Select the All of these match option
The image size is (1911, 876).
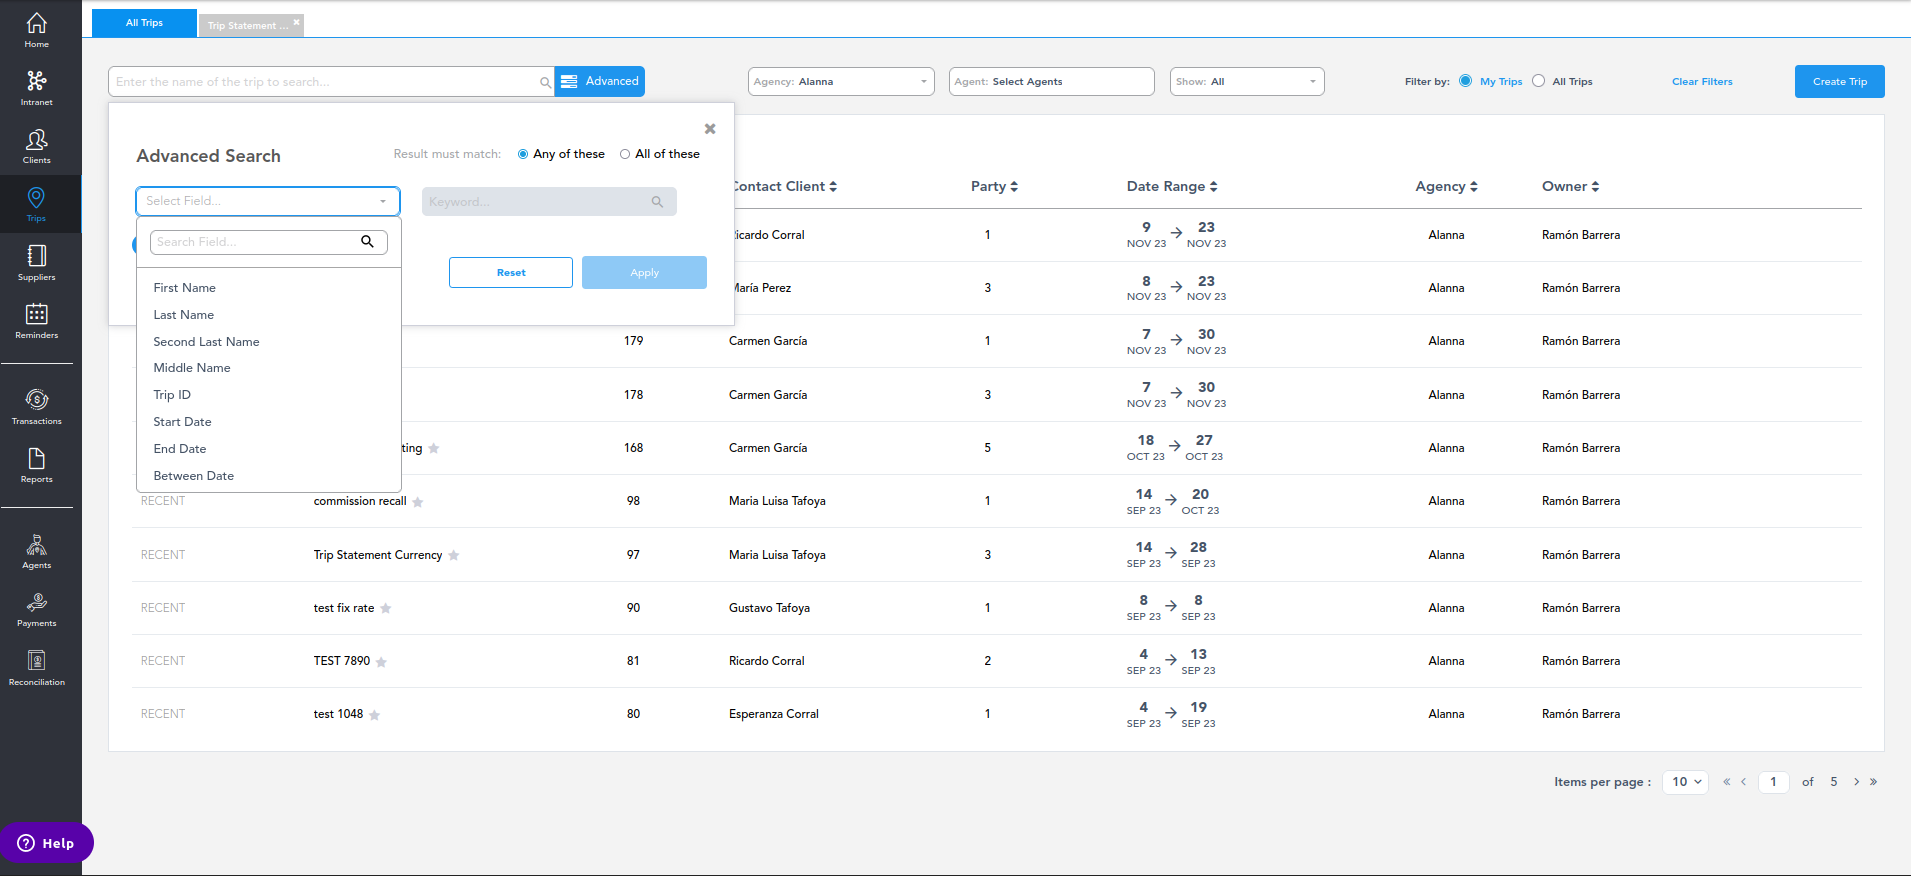coord(625,154)
